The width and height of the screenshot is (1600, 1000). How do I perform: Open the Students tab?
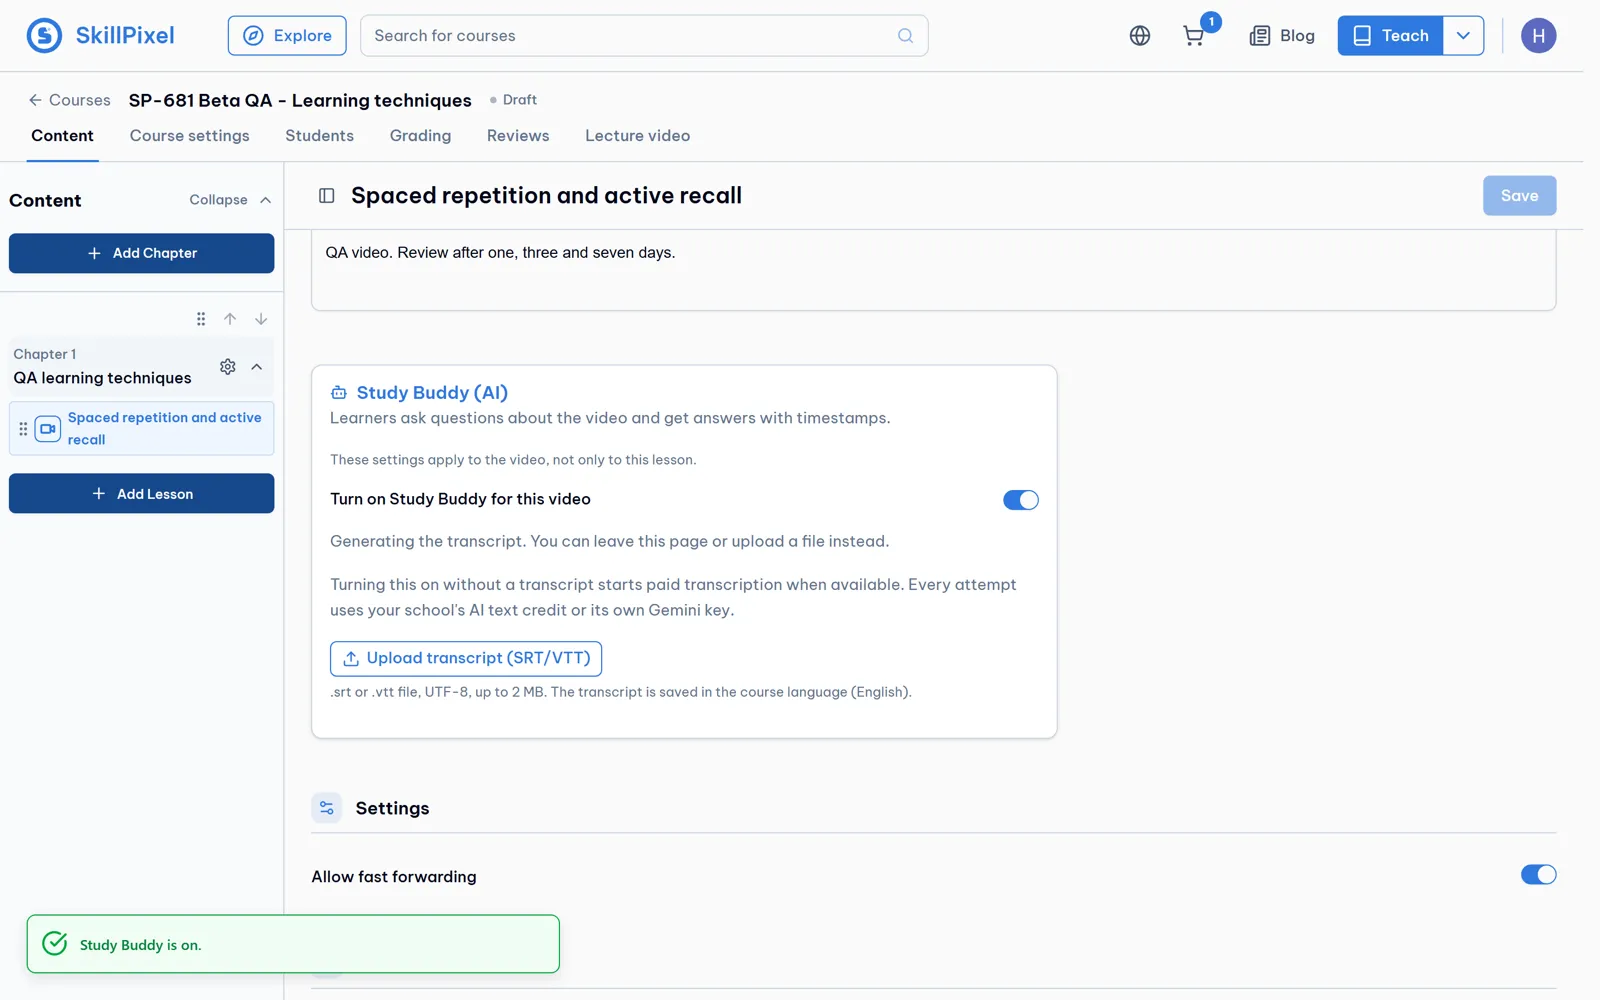click(320, 136)
